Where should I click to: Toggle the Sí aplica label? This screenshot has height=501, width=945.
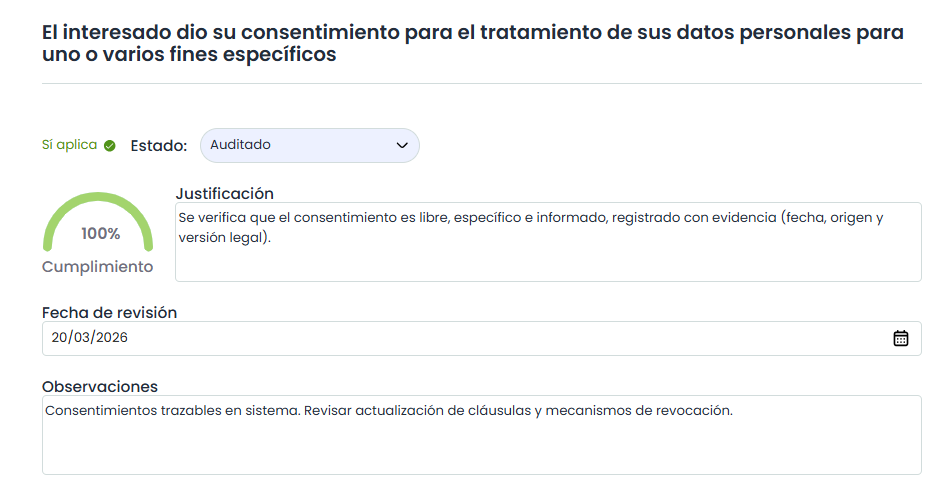[69, 145]
